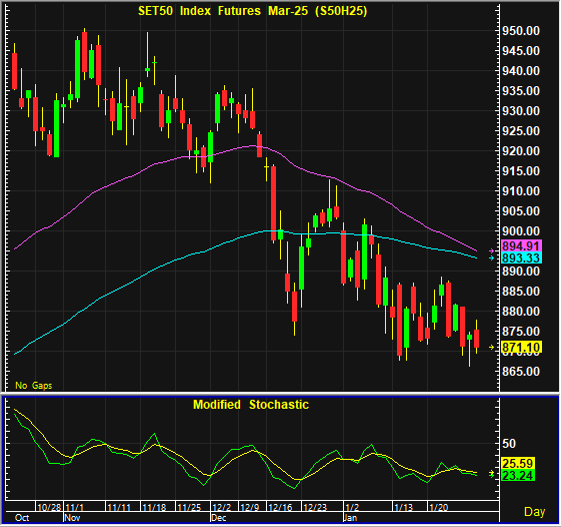Select the green 23.24 stochastic value label
The image size is (561, 527).
point(518,475)
